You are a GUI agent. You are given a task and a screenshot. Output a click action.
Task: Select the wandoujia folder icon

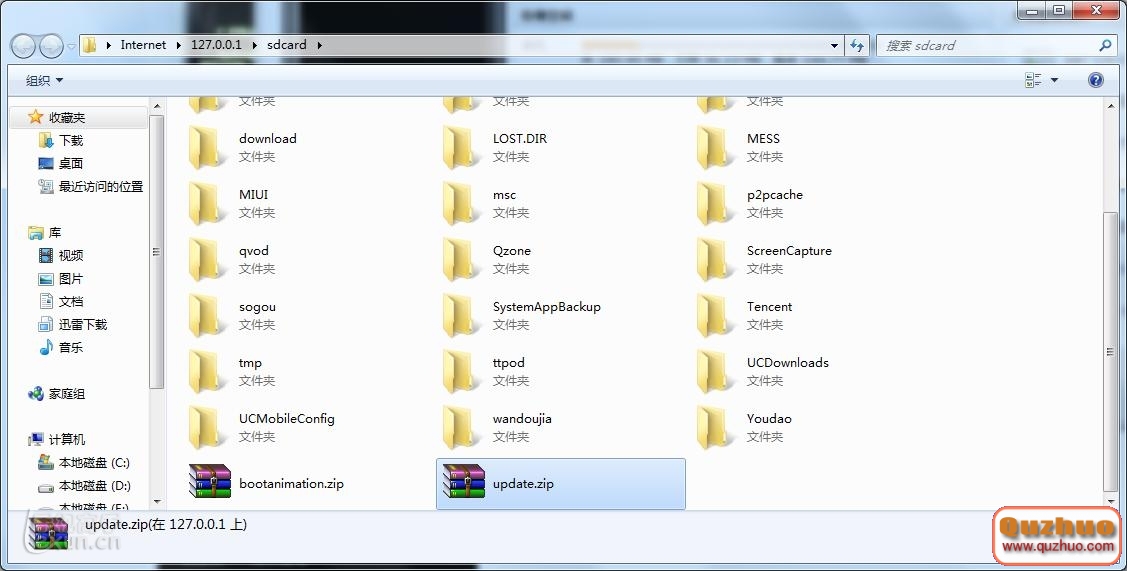click(461, 428)
